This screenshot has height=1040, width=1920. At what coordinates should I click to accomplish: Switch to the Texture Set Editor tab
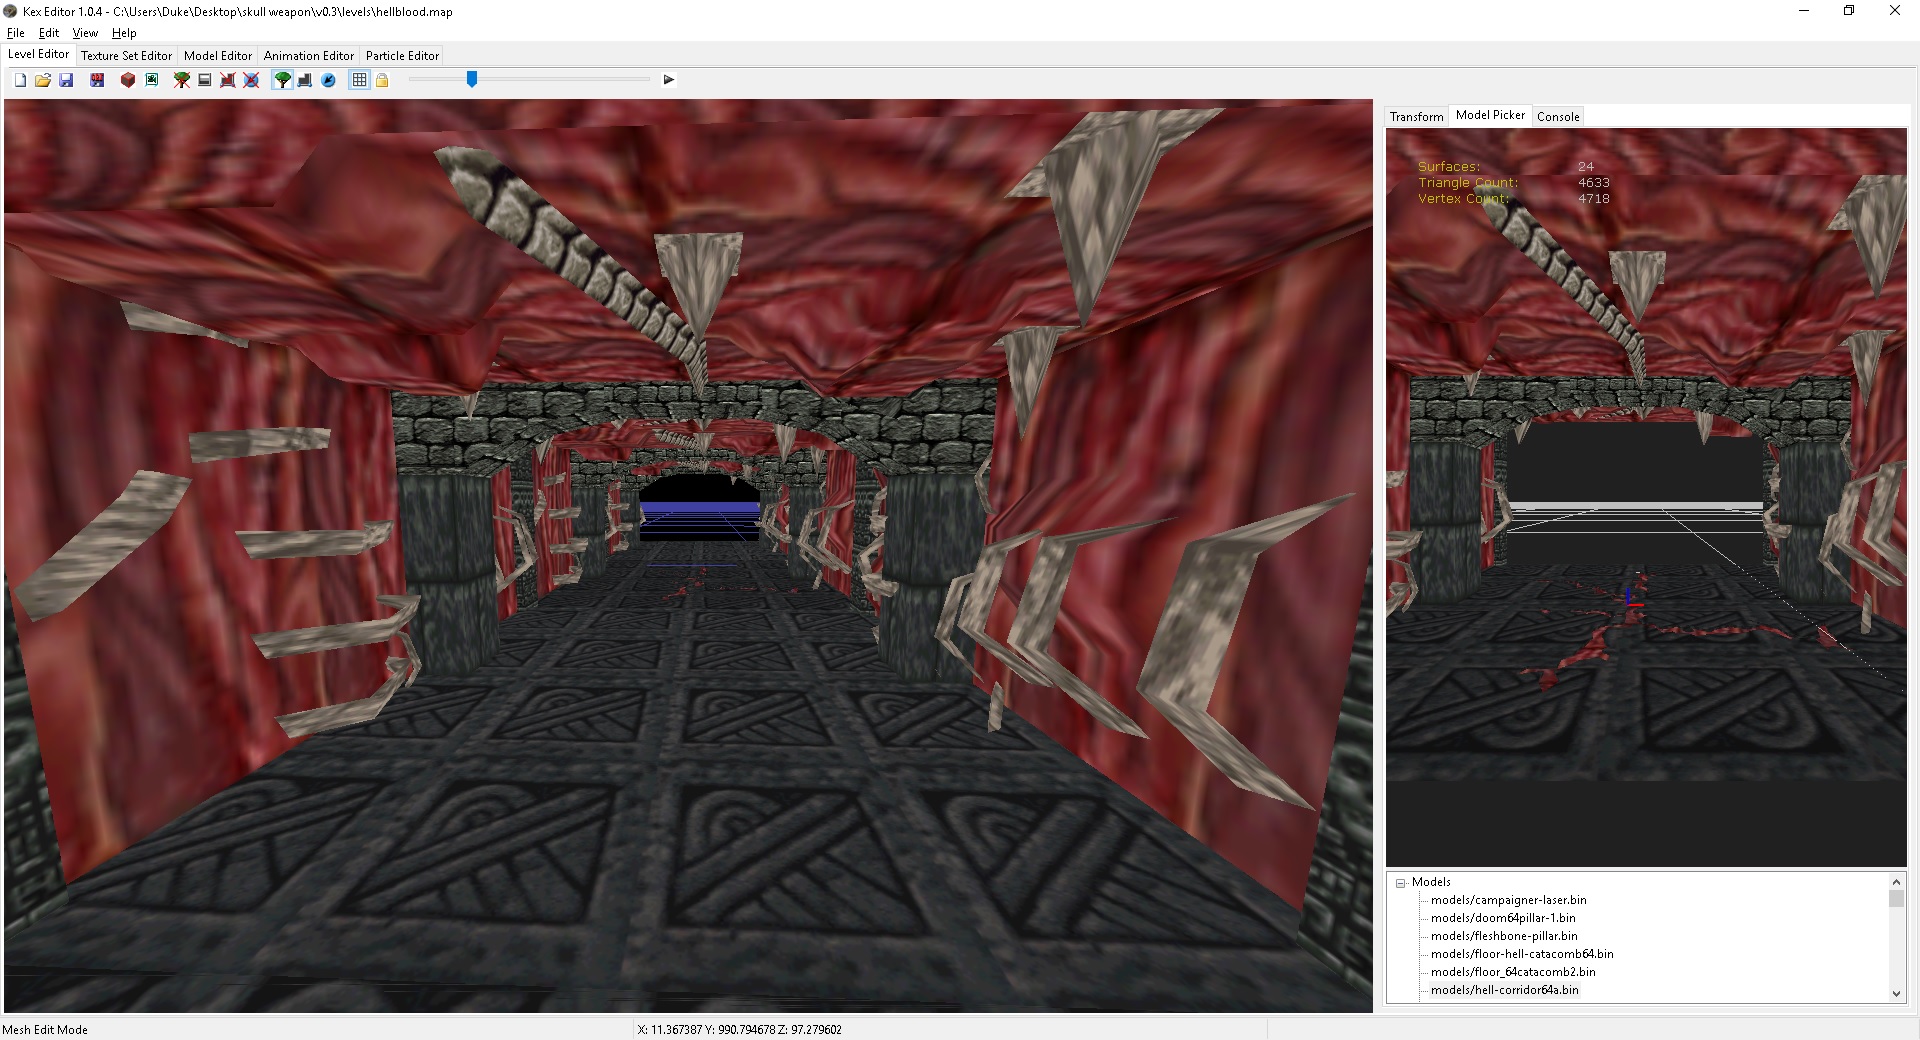pyautogui.click(x=126, y=56)
